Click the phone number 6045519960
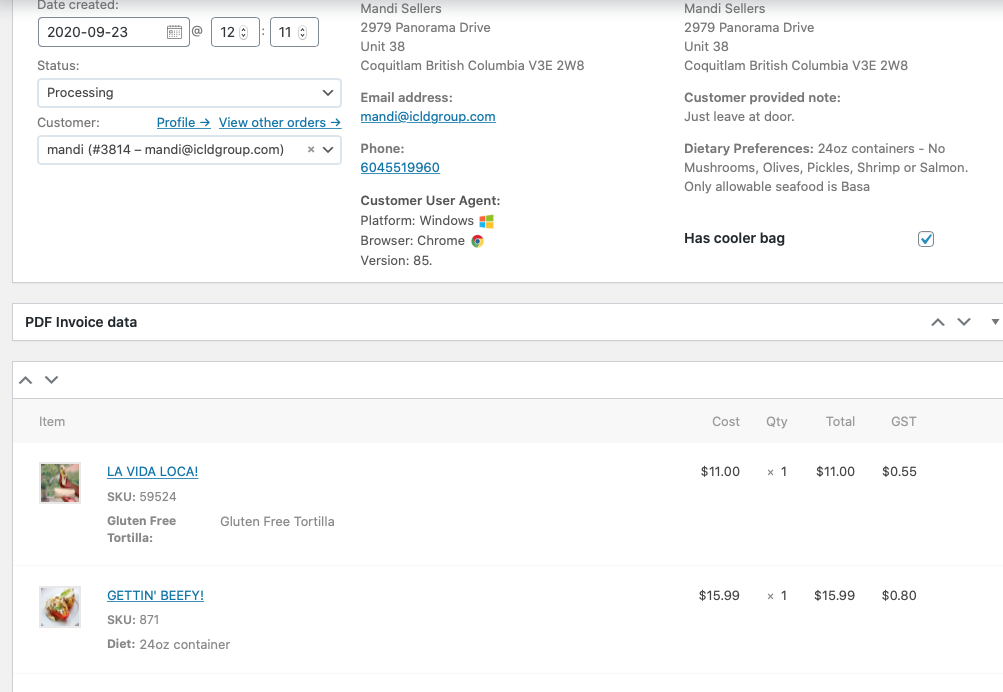Viewport: 1003px width, 692px height. (x=400, y=168)
